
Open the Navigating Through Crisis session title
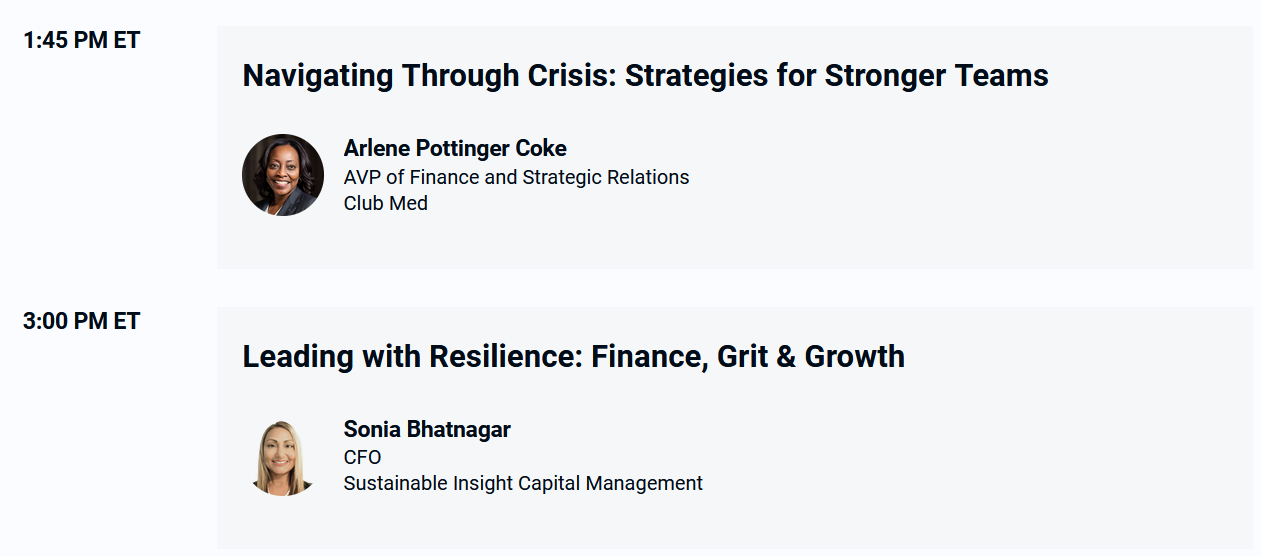point(645,75)
